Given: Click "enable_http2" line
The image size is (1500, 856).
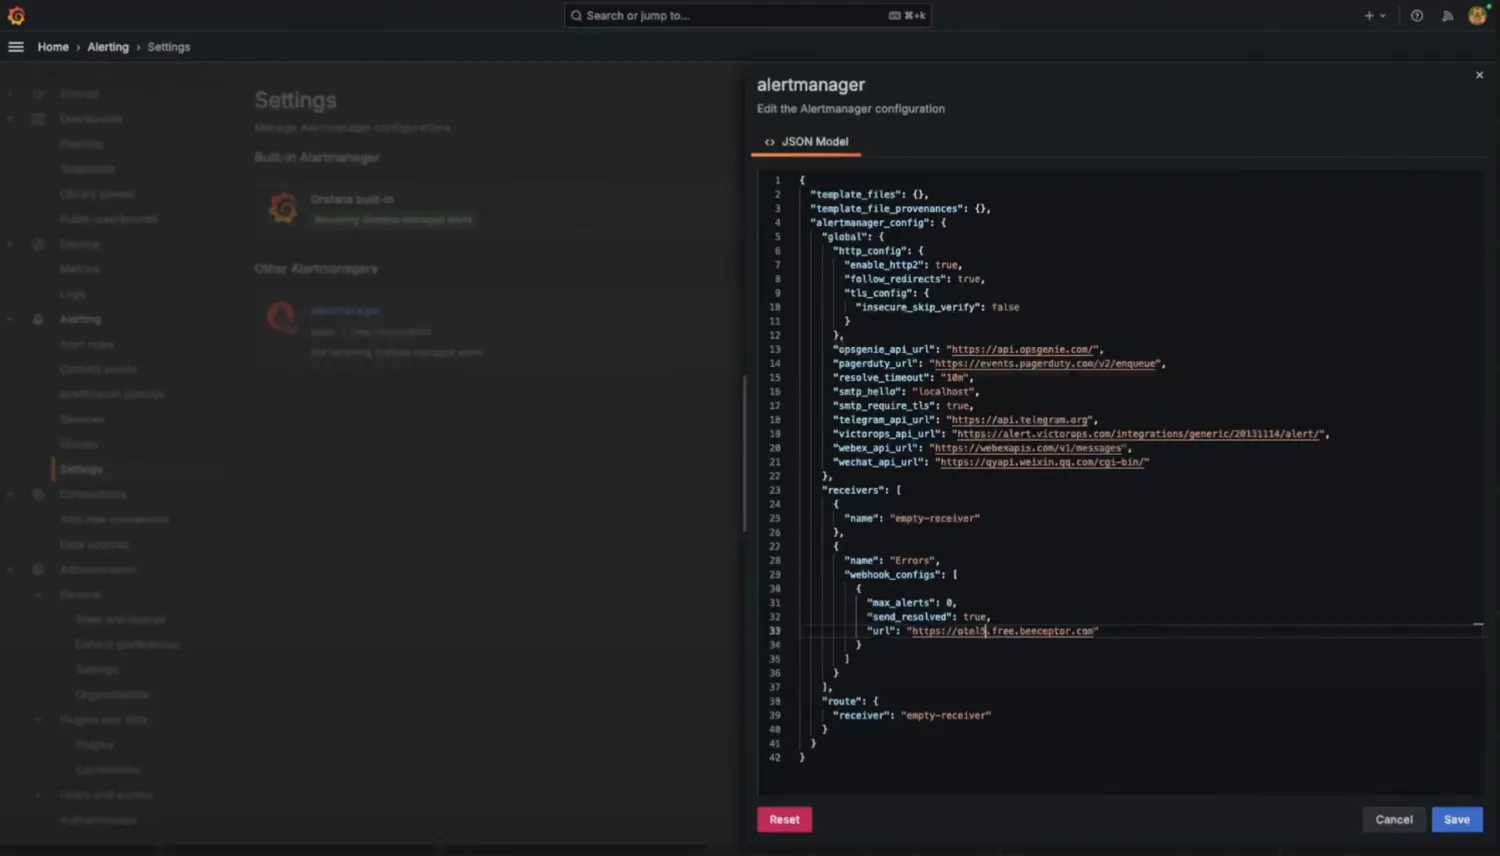Looking at the screenshot, I should [904, 265].
